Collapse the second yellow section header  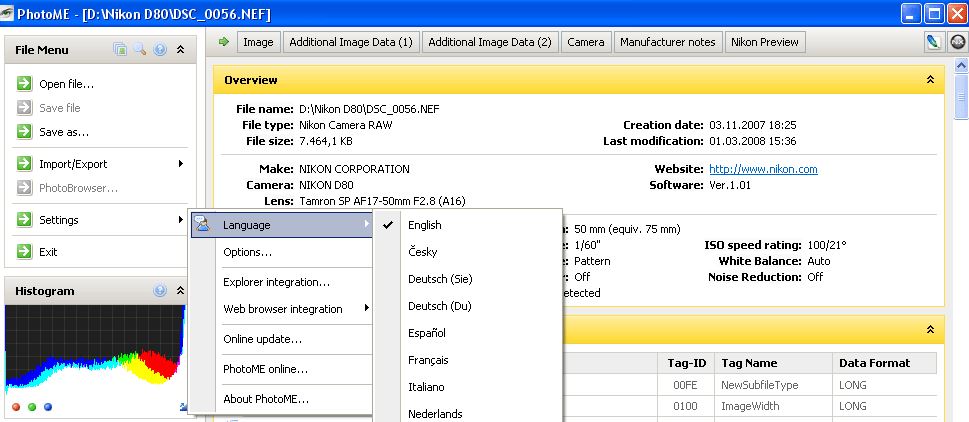[x=930, y=330]
